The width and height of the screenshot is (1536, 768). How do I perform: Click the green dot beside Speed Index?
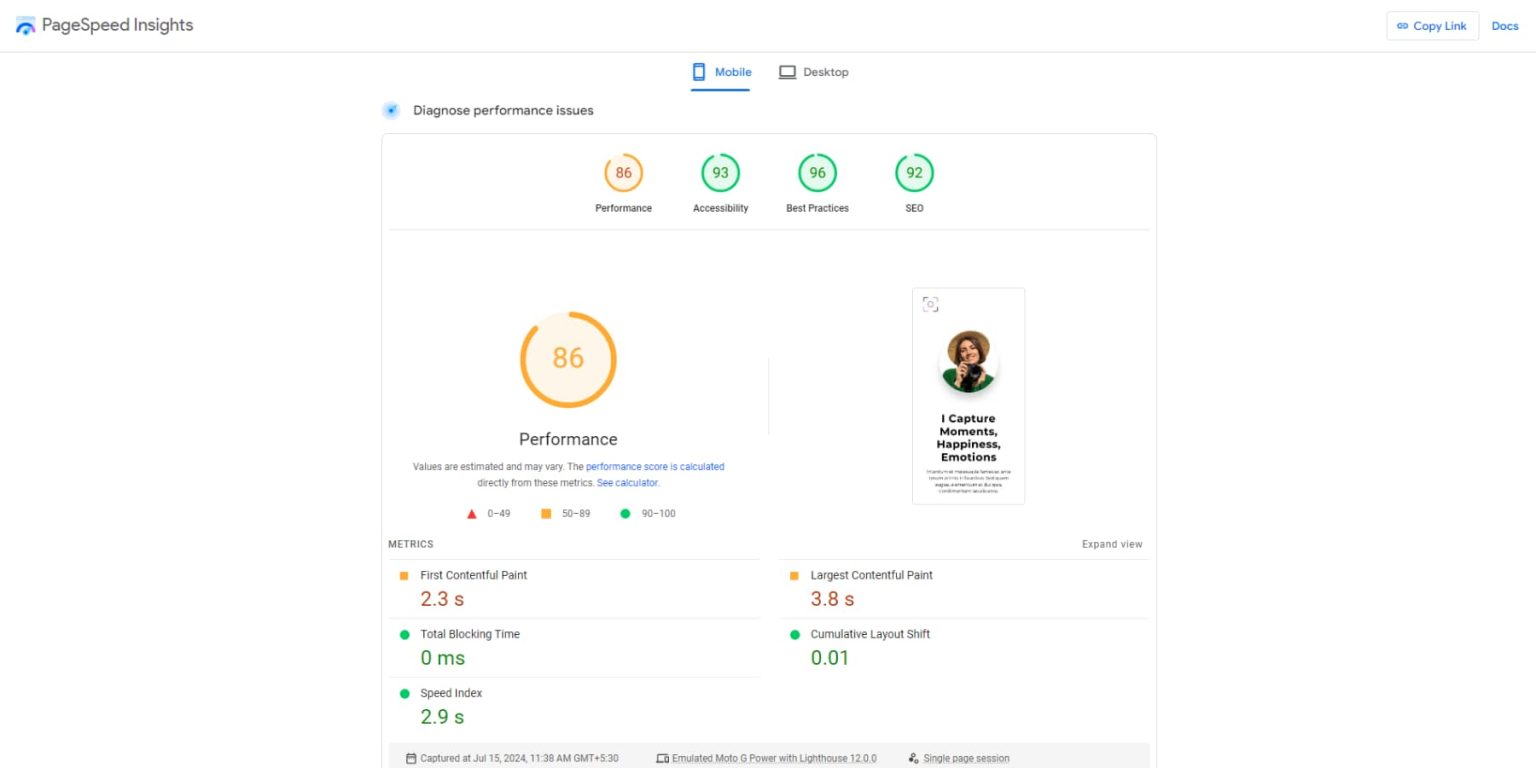[404, 694]
